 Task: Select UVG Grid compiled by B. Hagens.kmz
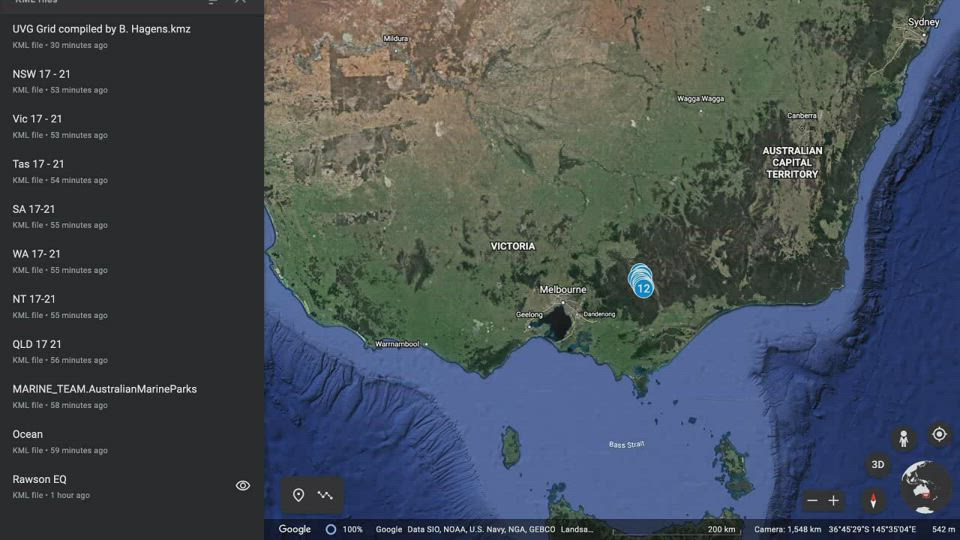(x=101, y=29)
